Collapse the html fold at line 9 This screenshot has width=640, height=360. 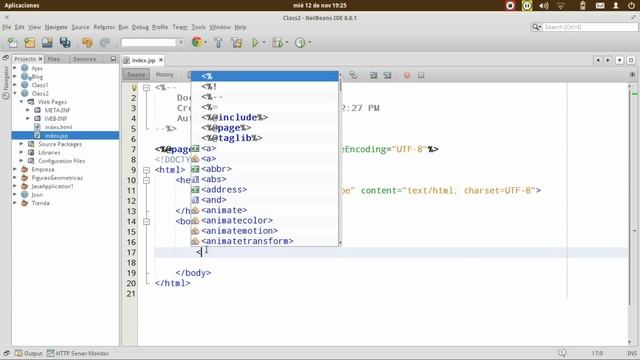[147, 170]
